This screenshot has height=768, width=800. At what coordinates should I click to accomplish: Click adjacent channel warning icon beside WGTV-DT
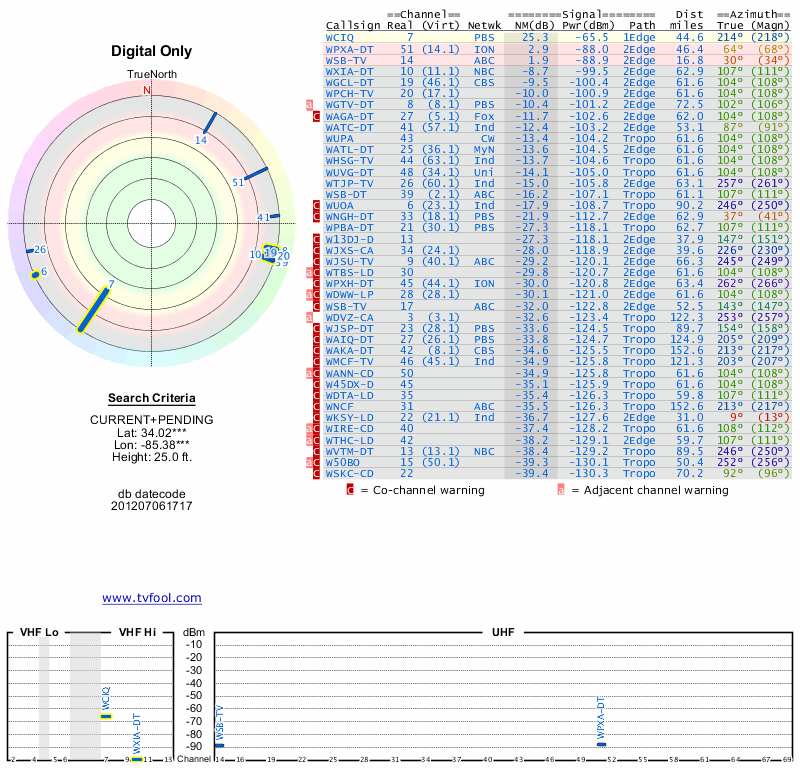(x=310, y=104)
